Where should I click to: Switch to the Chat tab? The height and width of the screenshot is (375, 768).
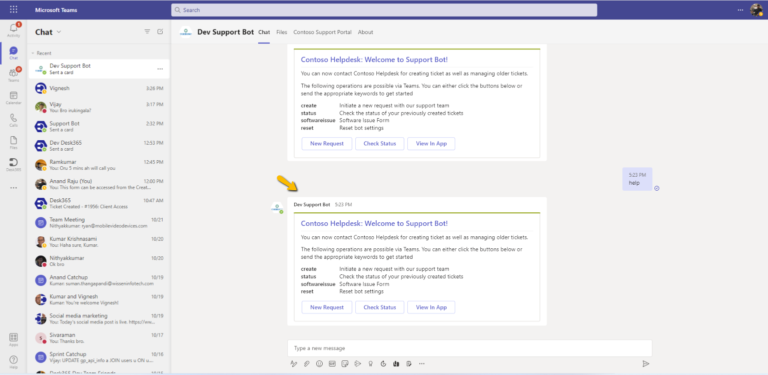pyautogui.click(x=264, y=32)
